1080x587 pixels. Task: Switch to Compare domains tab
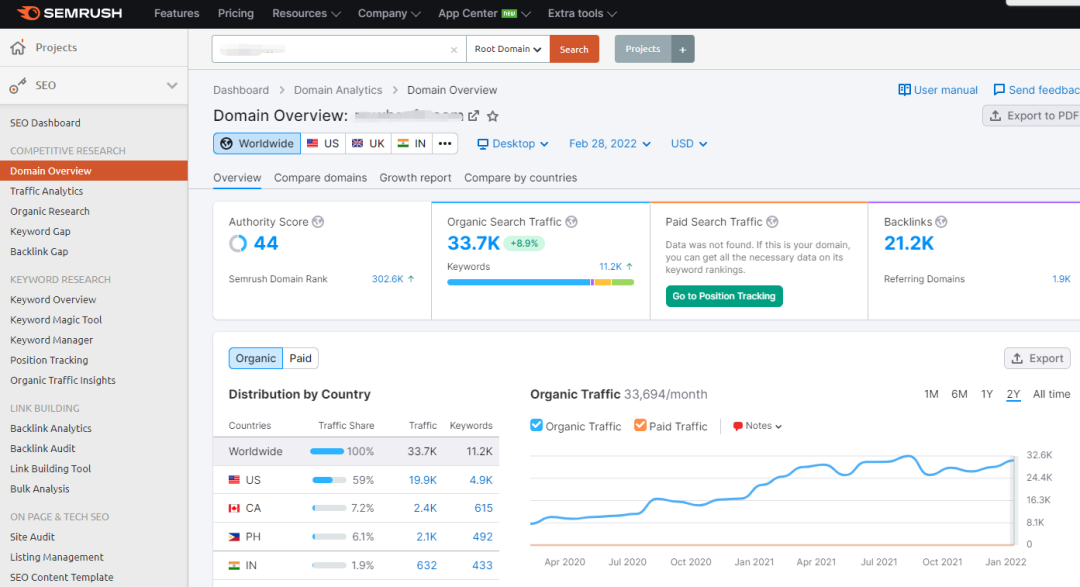pyautogui.click(x=320, y=178)
